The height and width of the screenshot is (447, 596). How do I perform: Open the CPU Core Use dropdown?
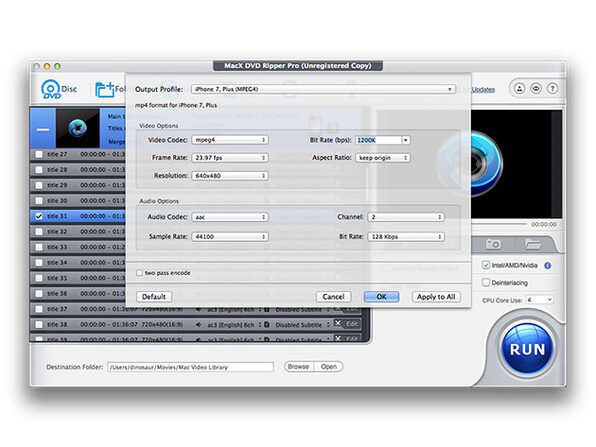coord(540,300)
